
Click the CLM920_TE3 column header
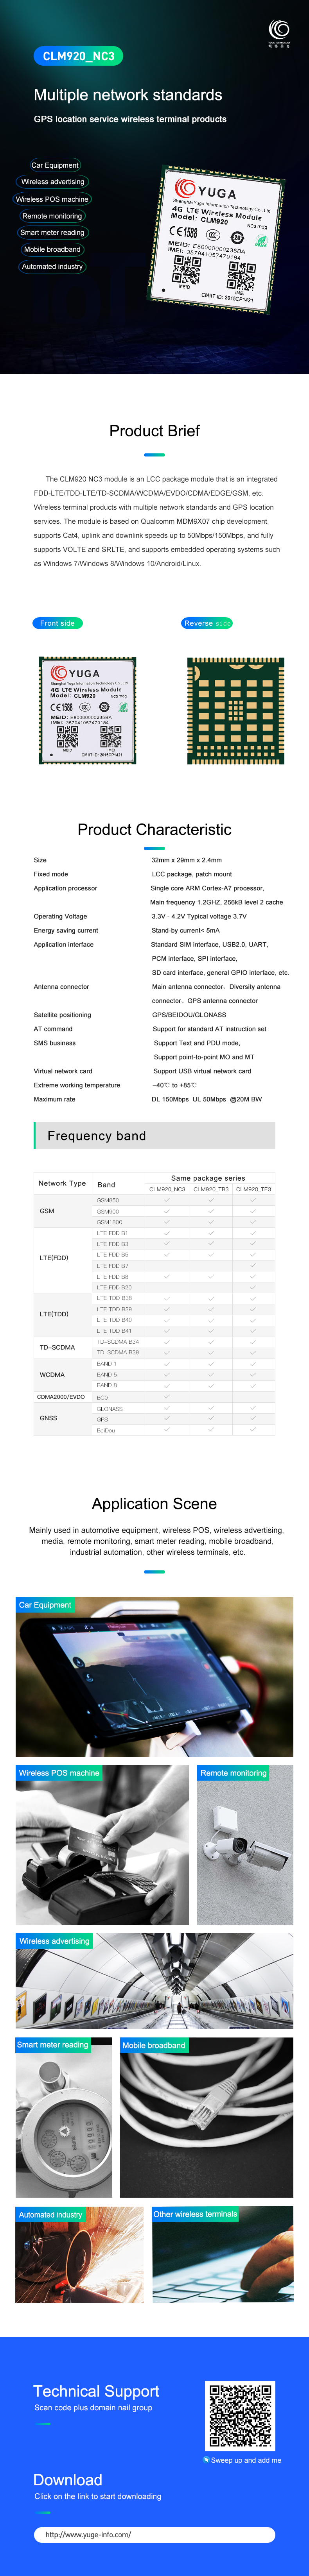point(253,1189)
